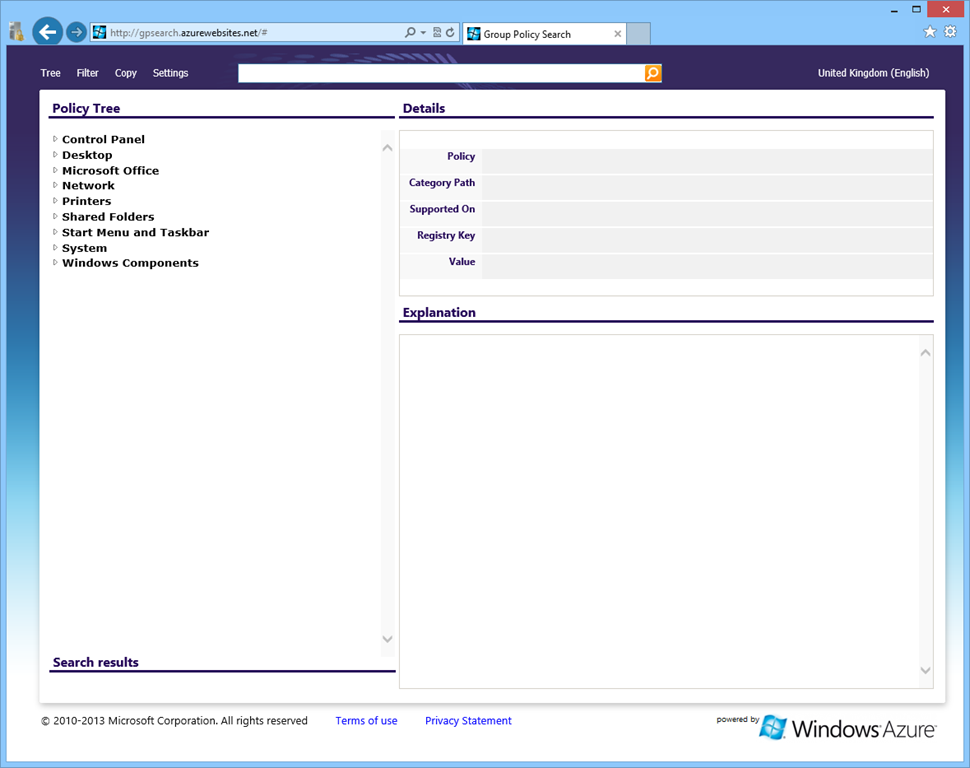This screenshot has height=768, width=970.
Task: Refresh the page using the reload icon
Action: tap(450, 33)
